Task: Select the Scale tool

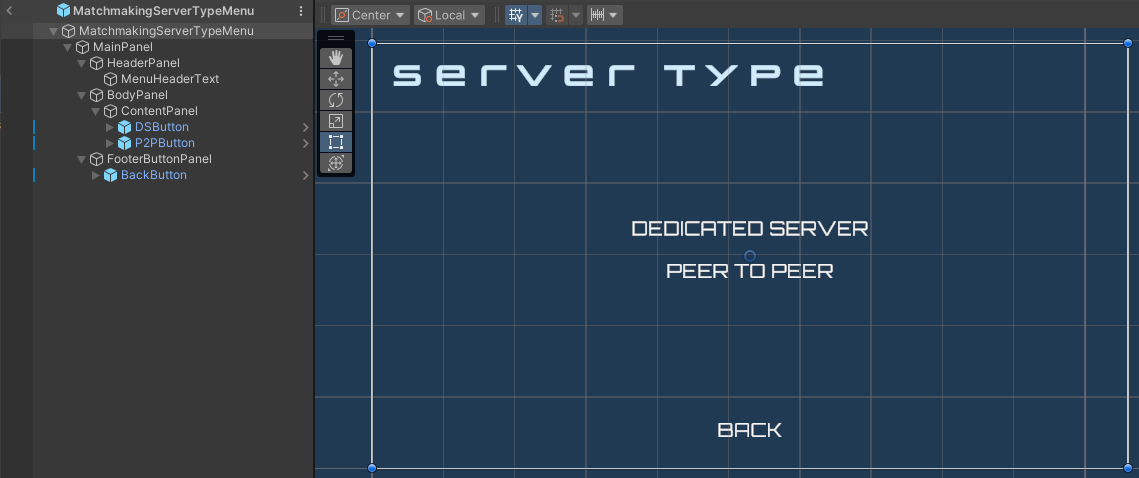Action: [336, 121]
